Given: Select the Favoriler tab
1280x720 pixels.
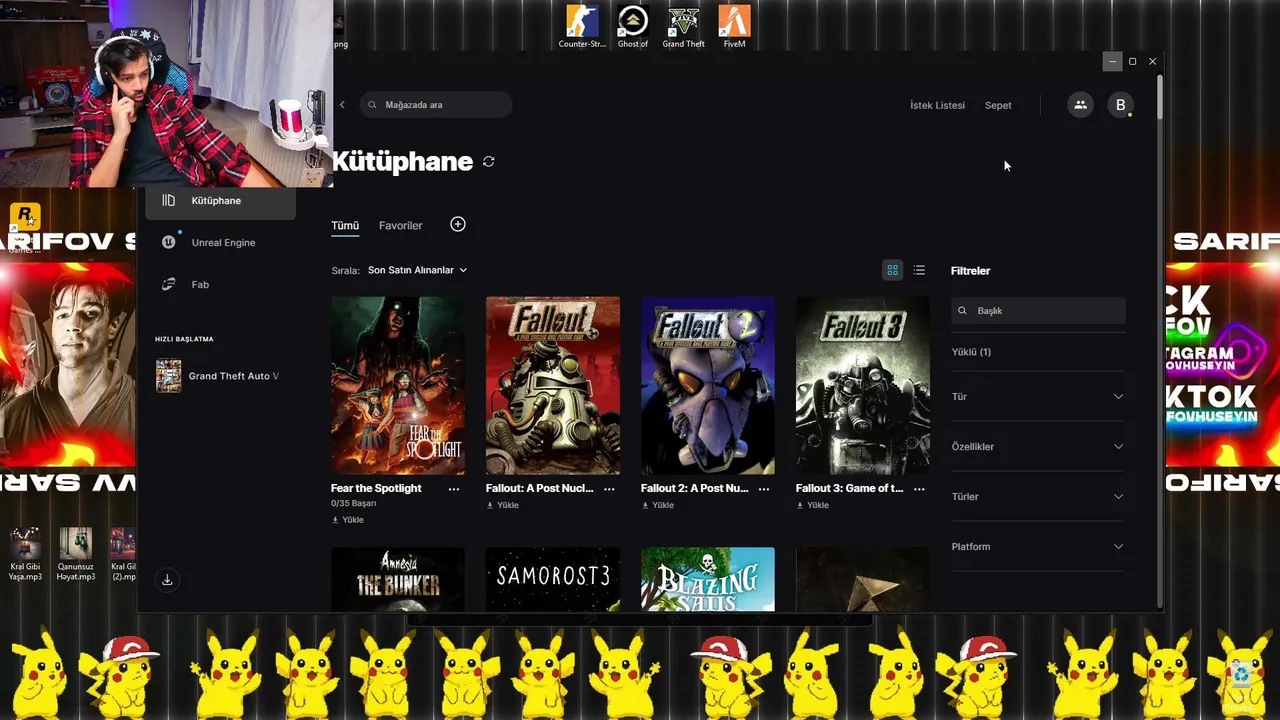Looking at the screenshot, I should pos(400,225).
